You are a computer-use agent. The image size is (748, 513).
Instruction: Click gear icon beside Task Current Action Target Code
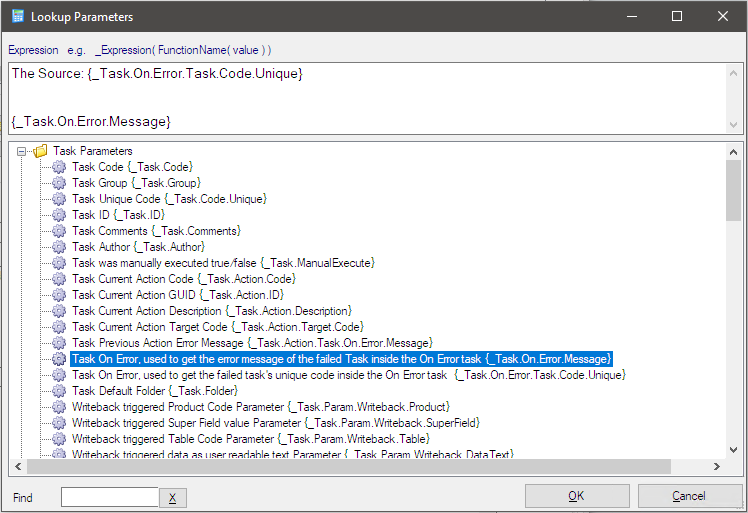[x=59, y=327]
